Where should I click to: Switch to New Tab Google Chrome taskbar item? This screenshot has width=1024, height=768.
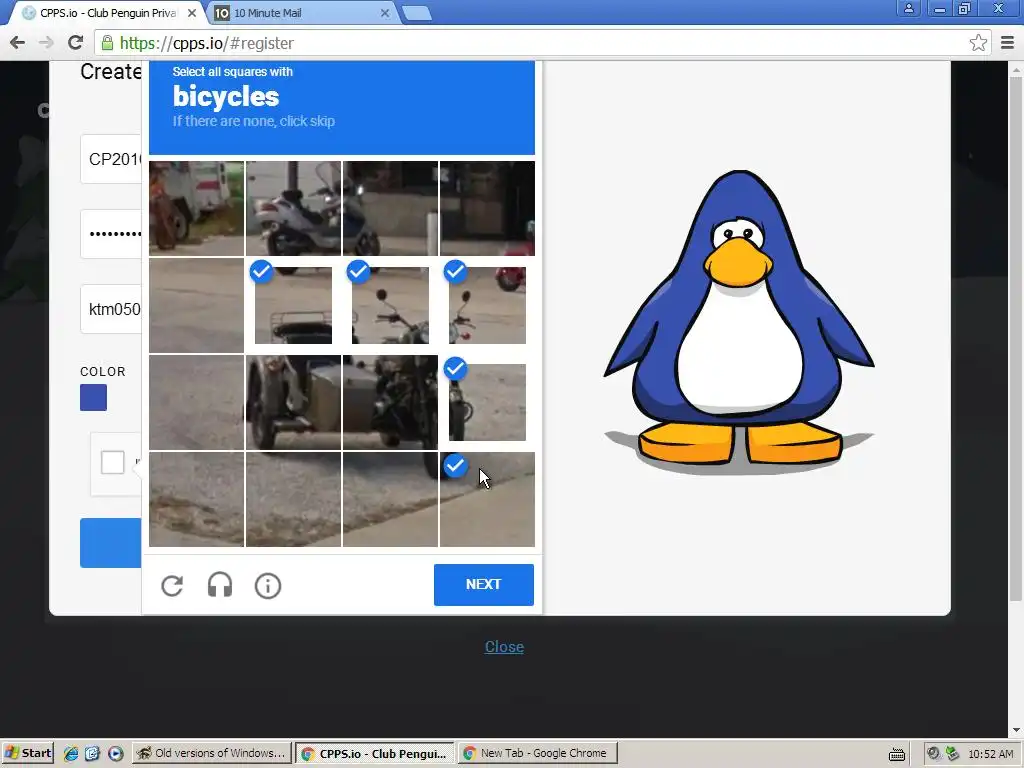pyautogui.click(x=538, y=753)
